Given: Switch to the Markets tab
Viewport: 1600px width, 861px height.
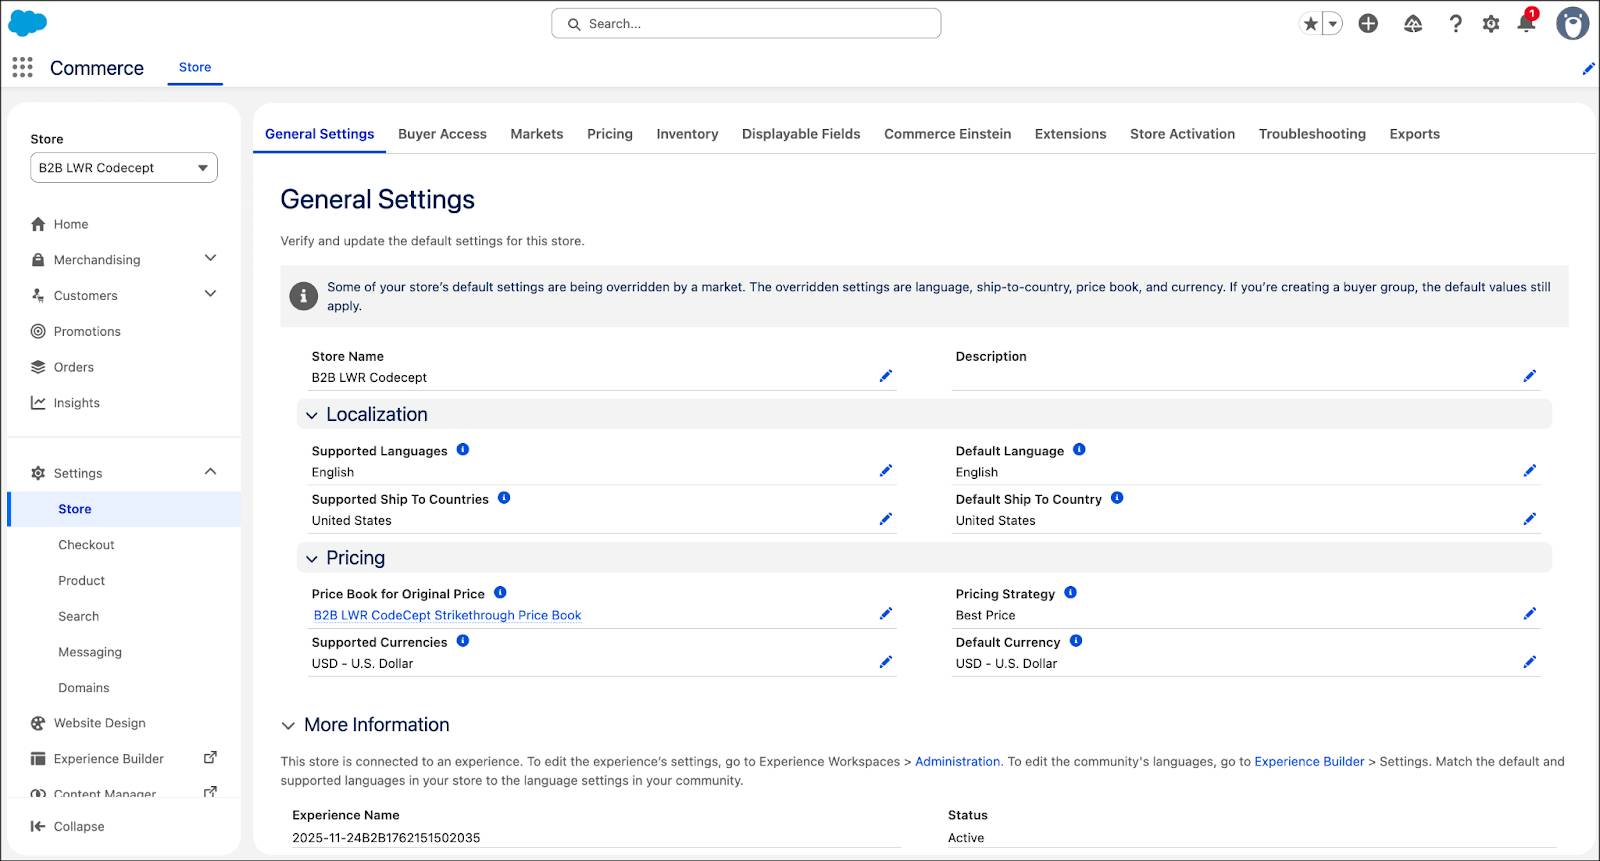Looking at the screenshot, I should point(537,134).
